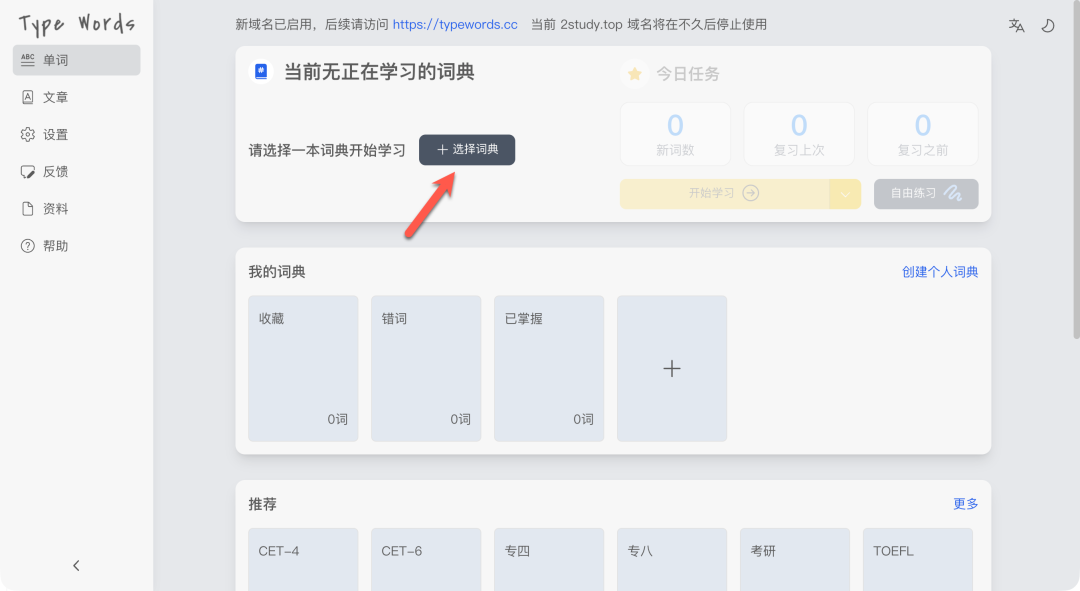Click the 新词数 count card

tap(676, 134)
